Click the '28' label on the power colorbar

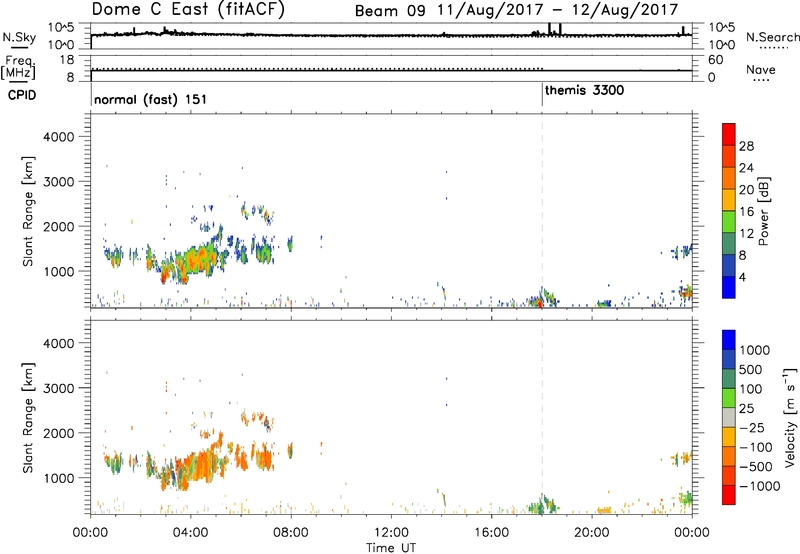(x=746, y=146)
